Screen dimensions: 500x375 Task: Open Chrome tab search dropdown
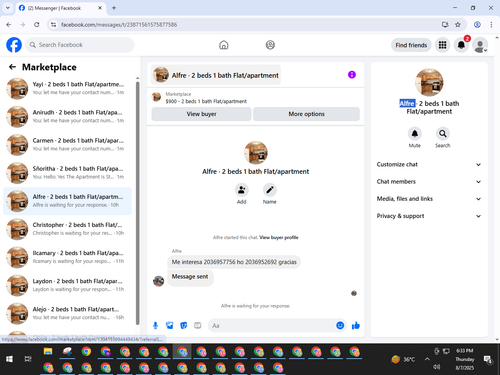click(x=8, y=8)
